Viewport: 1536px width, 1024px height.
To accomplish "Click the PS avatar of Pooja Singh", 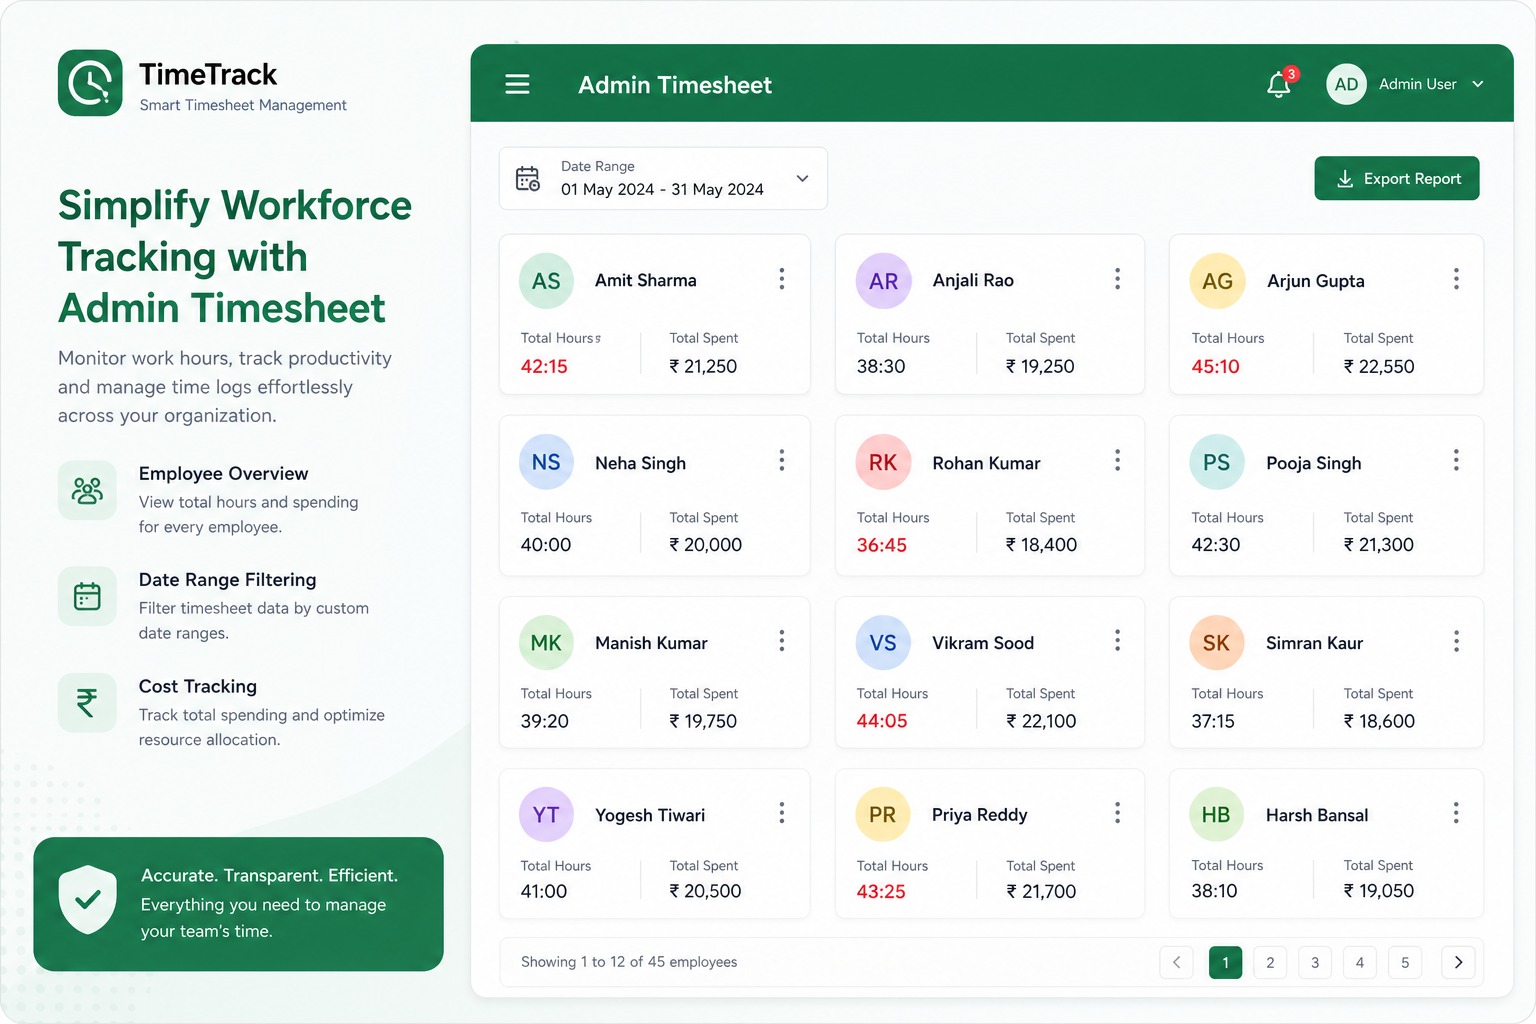I will point(1217,462).
